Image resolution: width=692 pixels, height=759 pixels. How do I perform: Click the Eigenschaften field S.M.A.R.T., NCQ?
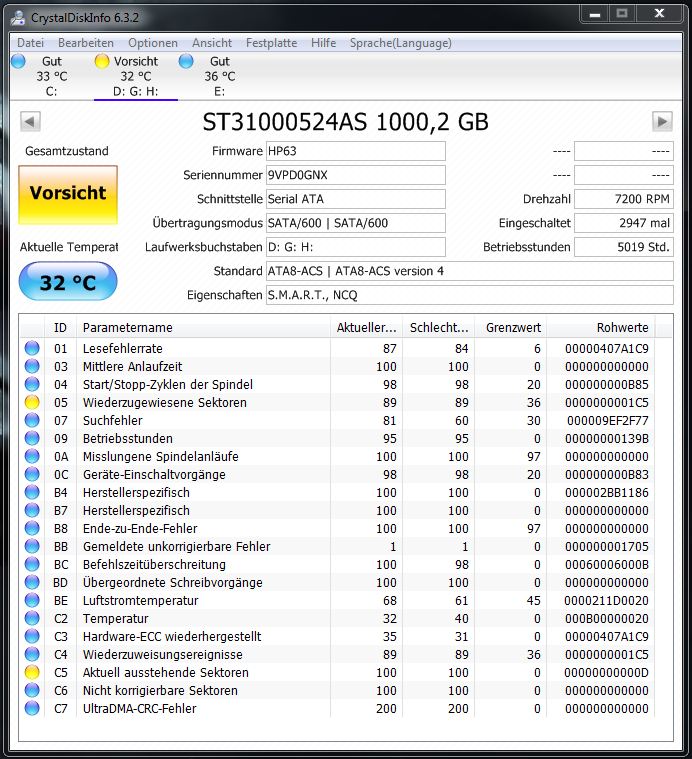[x=469, y=295]
